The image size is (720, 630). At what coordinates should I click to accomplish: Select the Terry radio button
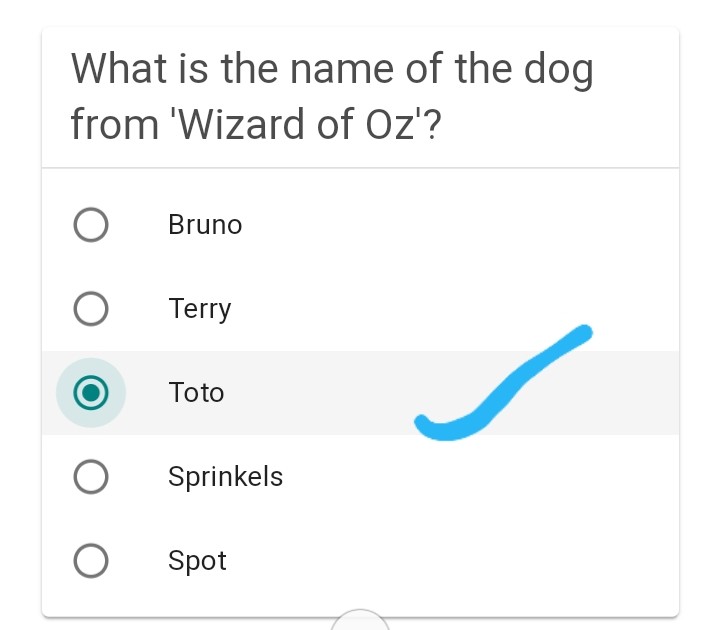[91, 309]
